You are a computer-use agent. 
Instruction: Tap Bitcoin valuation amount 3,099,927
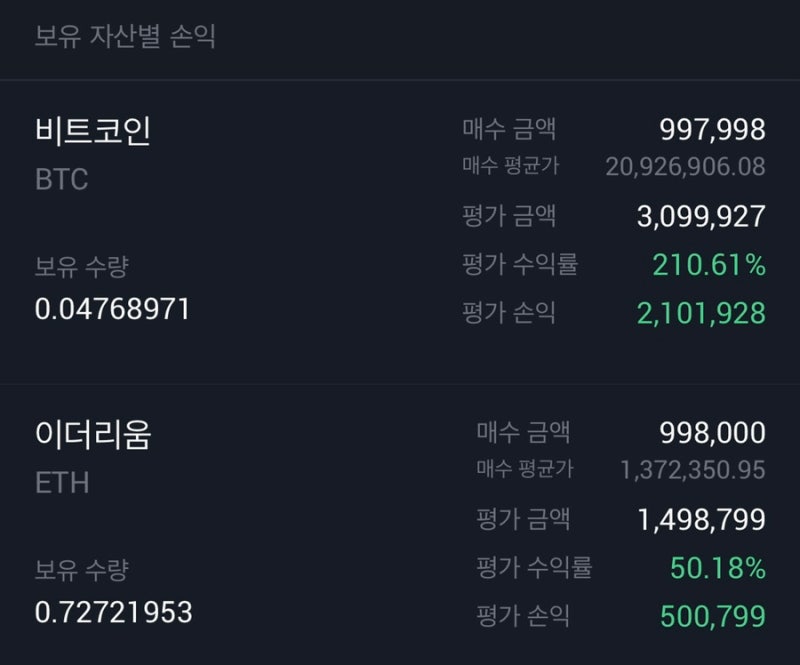[x=701, y=216]
